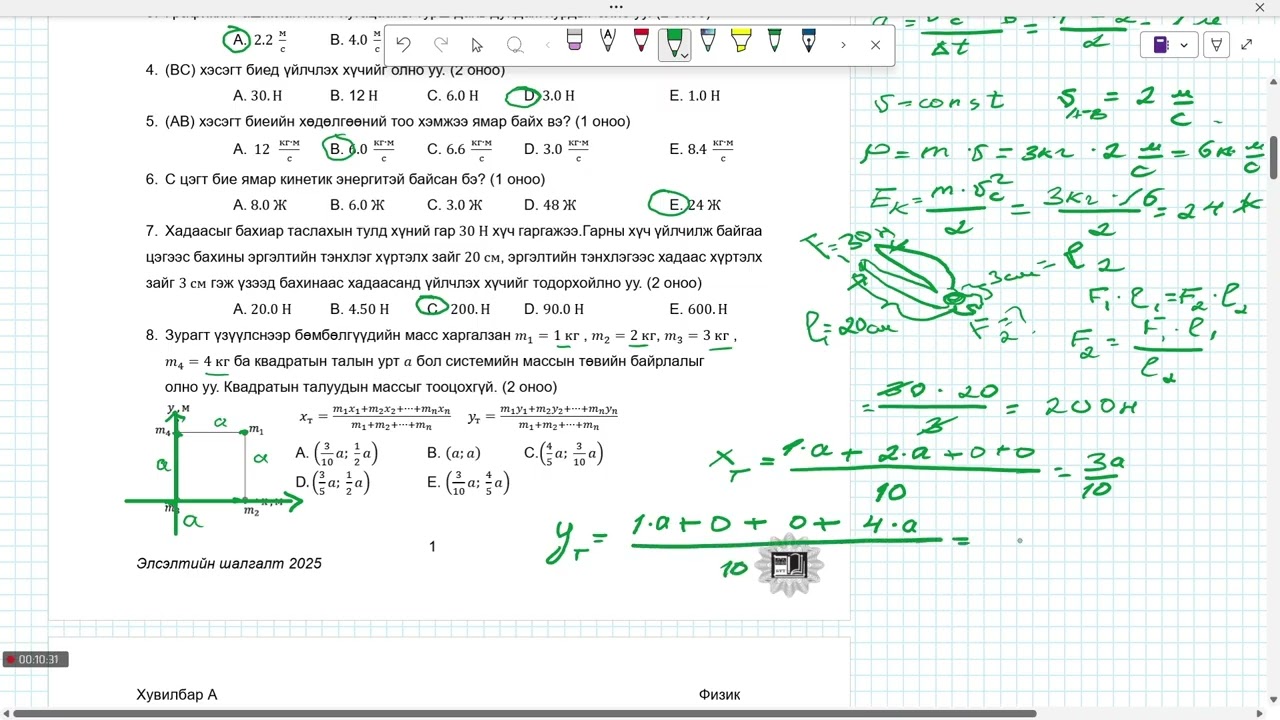The width and height of the screenshot is (1280, 720).
Task: Open the purple notebook dropdown
Action: (x=1169, y=45)
